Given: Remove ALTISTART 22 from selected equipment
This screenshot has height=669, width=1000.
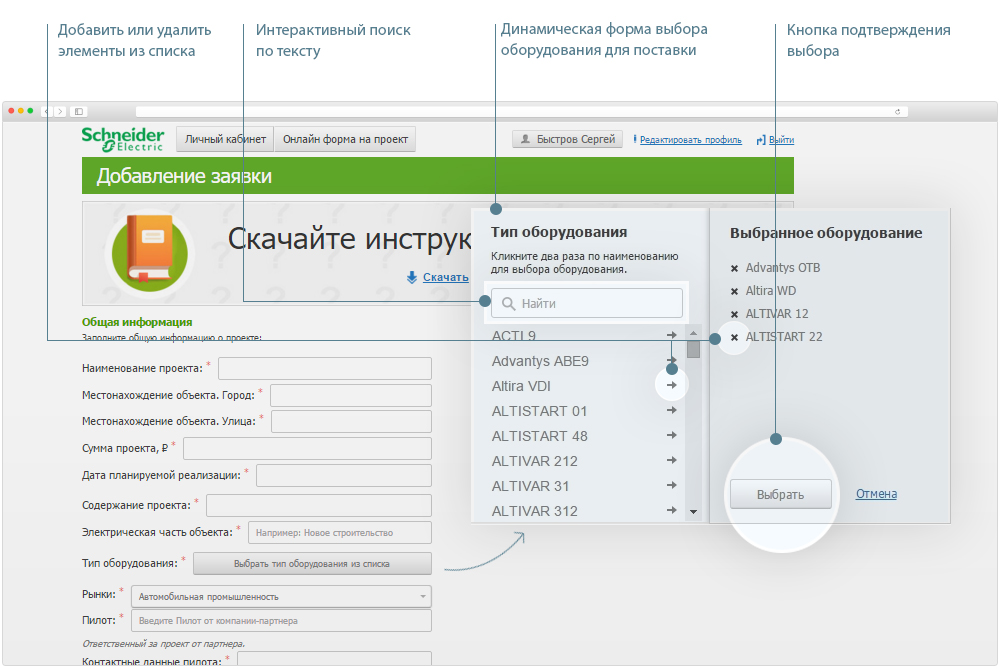Looking at the screenshot, I should tap(734, 337).
